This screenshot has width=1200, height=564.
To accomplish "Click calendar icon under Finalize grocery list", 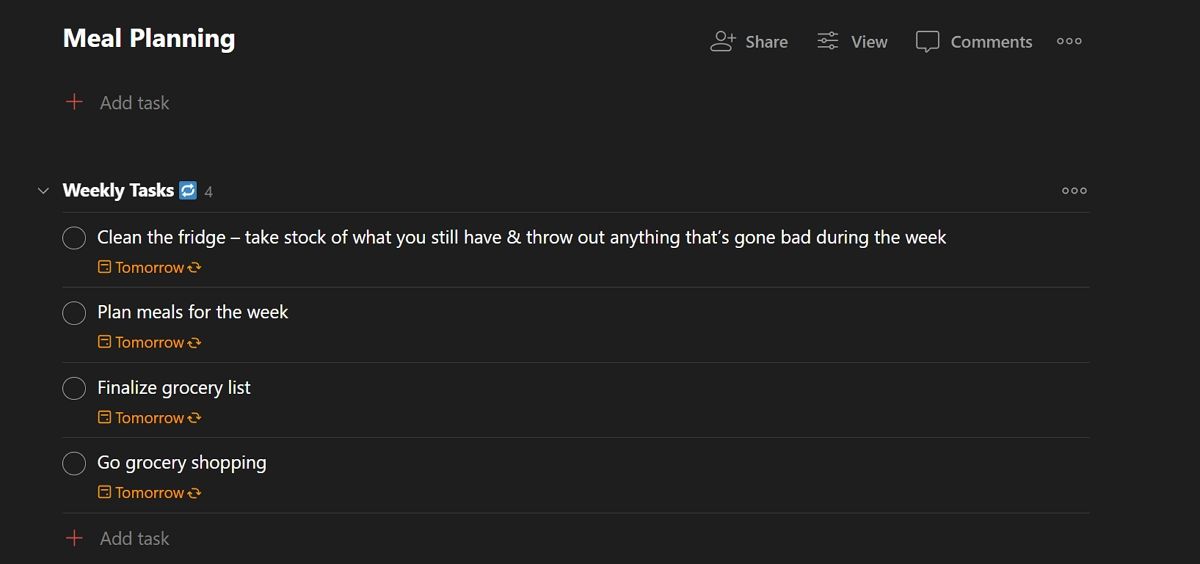I will pos(104,418).
